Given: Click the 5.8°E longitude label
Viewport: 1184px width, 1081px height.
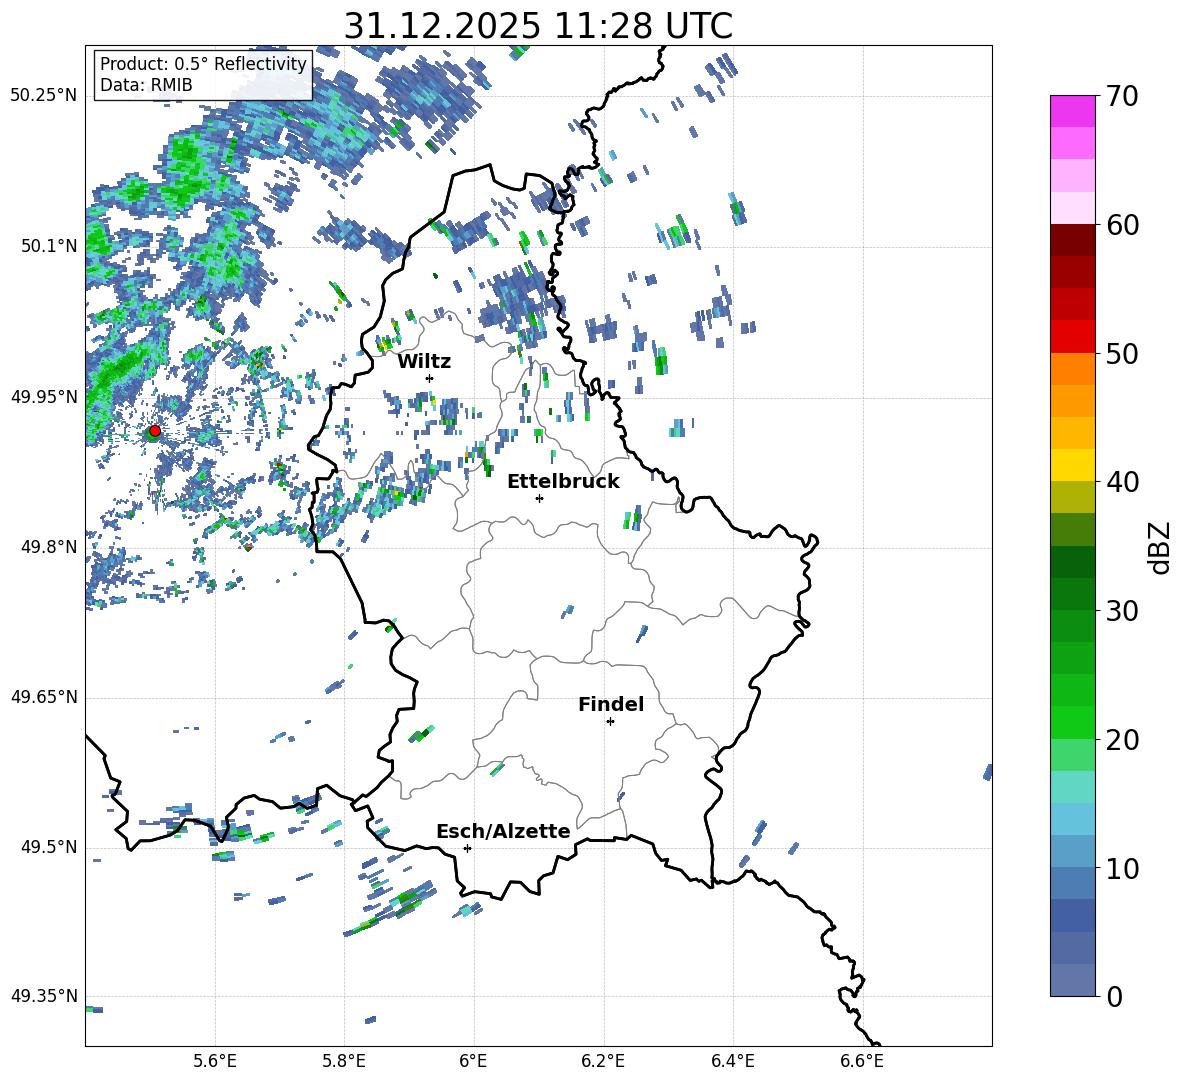Looking at the screenshot, I should point(344,1061).
